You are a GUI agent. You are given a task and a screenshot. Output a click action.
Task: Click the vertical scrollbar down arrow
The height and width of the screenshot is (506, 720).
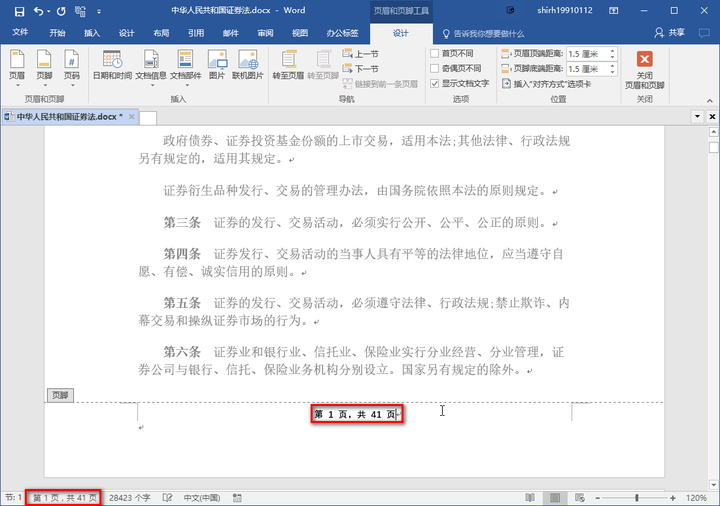713,484
